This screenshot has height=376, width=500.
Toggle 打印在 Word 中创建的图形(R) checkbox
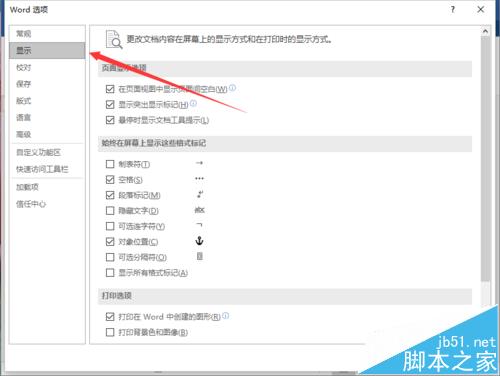point(110,317)
